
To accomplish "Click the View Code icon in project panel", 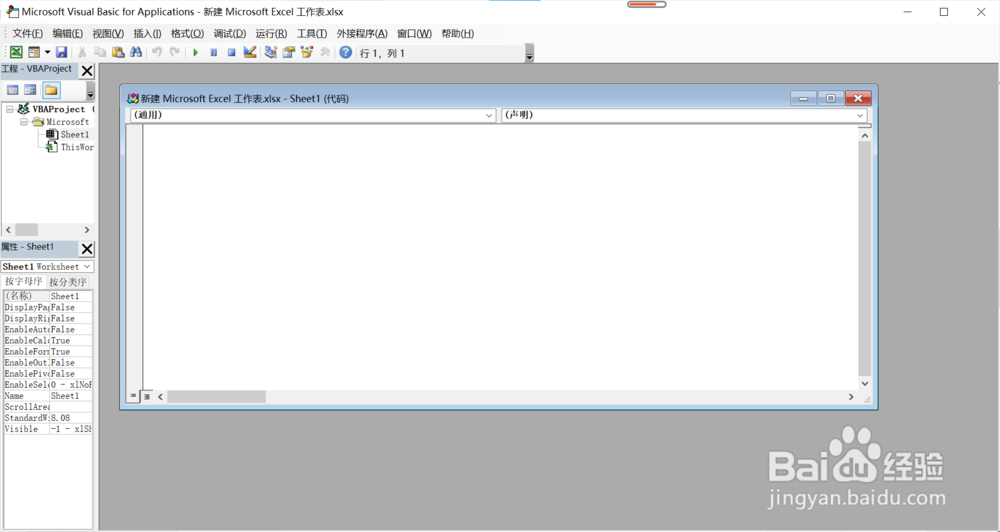I will 12,90.
